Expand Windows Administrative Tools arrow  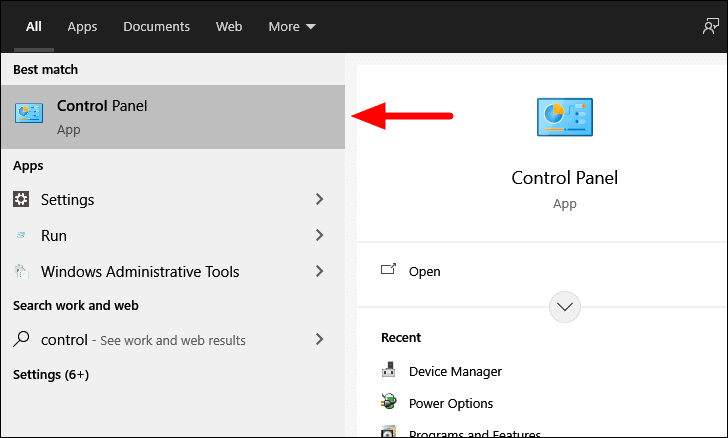(x=319, y=271)
